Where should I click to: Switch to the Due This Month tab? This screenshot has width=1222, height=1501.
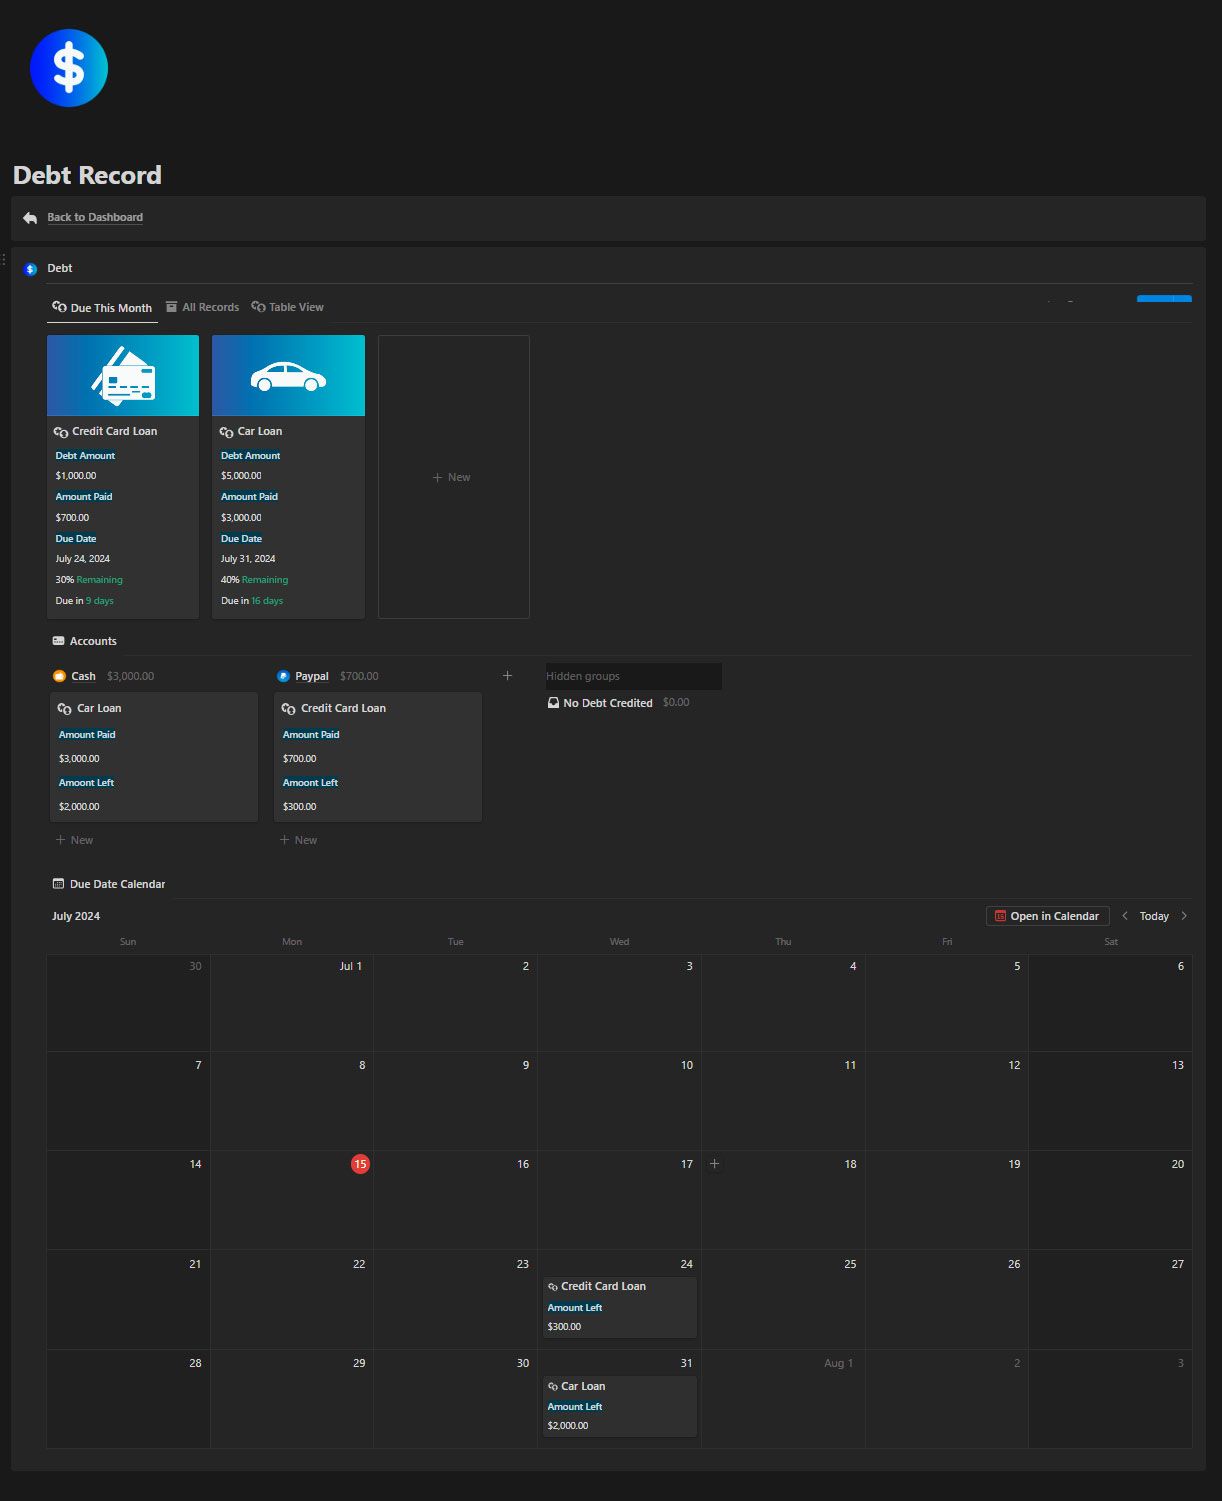[102, 308]
